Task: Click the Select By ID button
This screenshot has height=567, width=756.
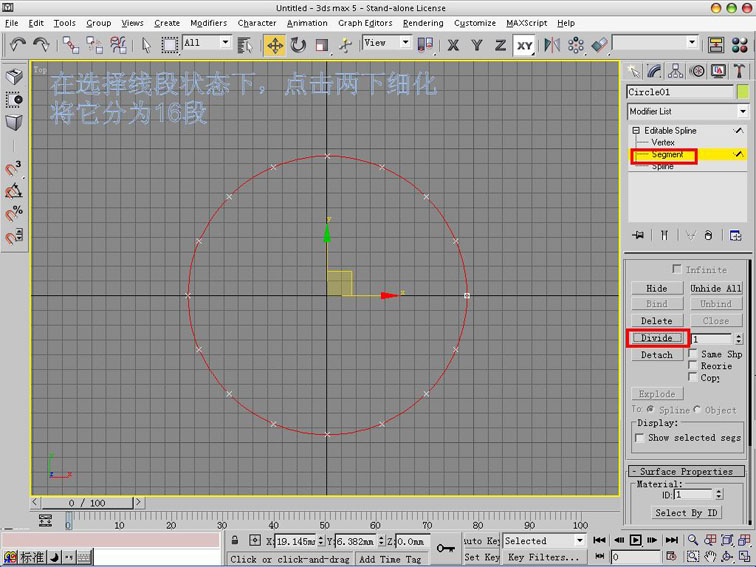Action: coord(686,513)
